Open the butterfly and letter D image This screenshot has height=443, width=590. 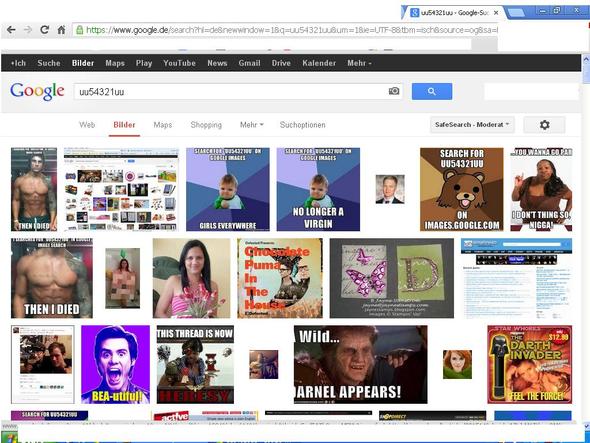(392, 278)
